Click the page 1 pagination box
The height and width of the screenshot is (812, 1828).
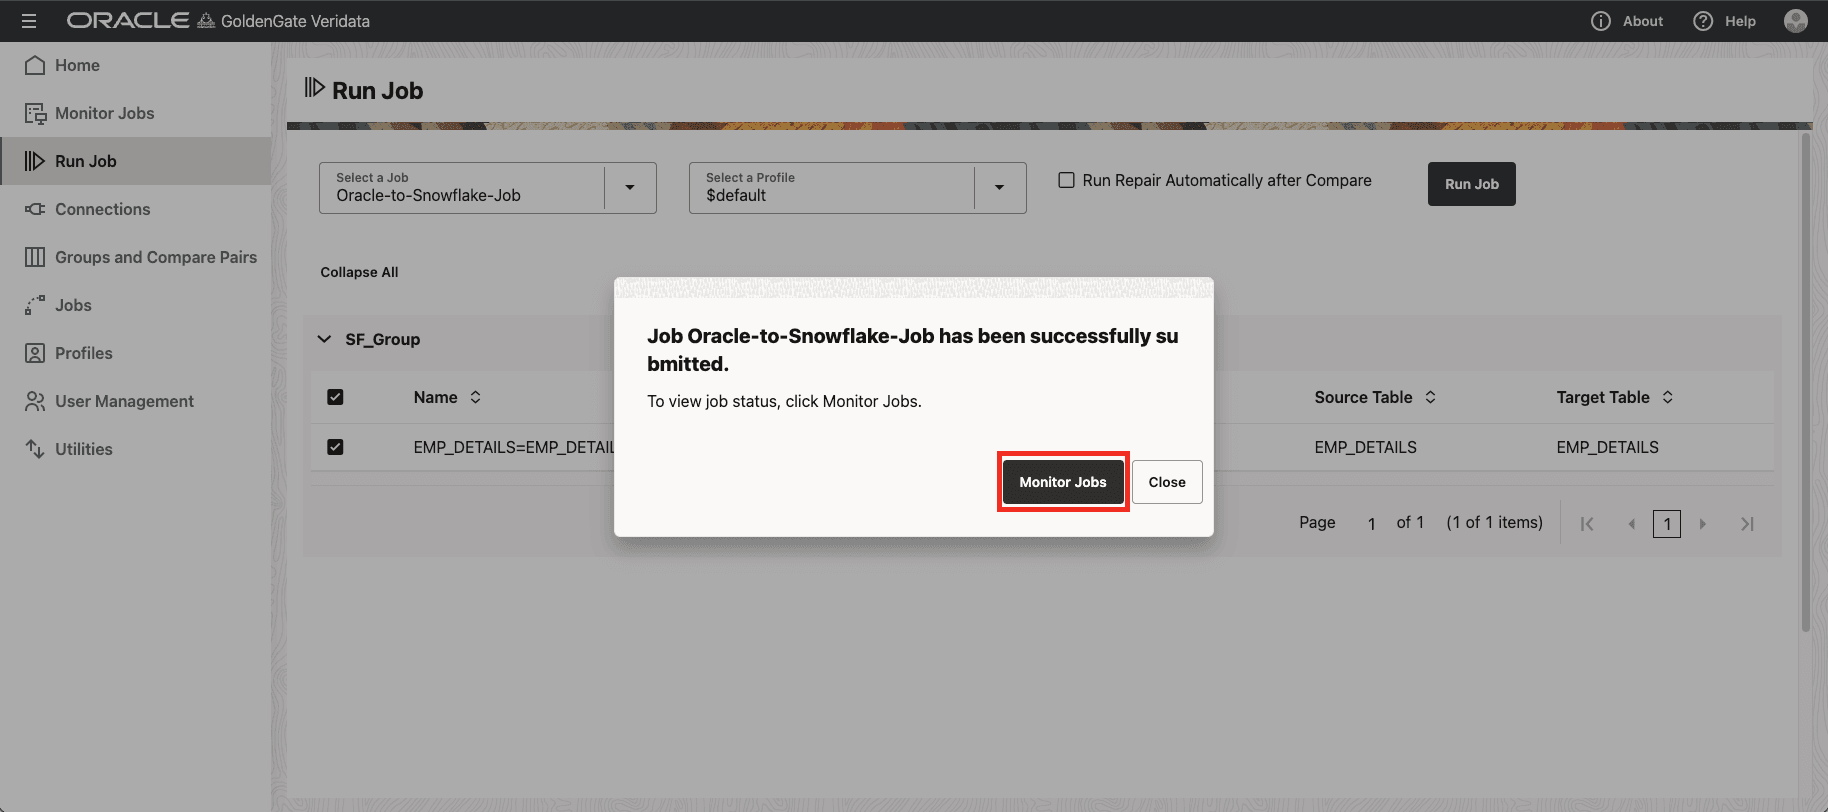1667,524
